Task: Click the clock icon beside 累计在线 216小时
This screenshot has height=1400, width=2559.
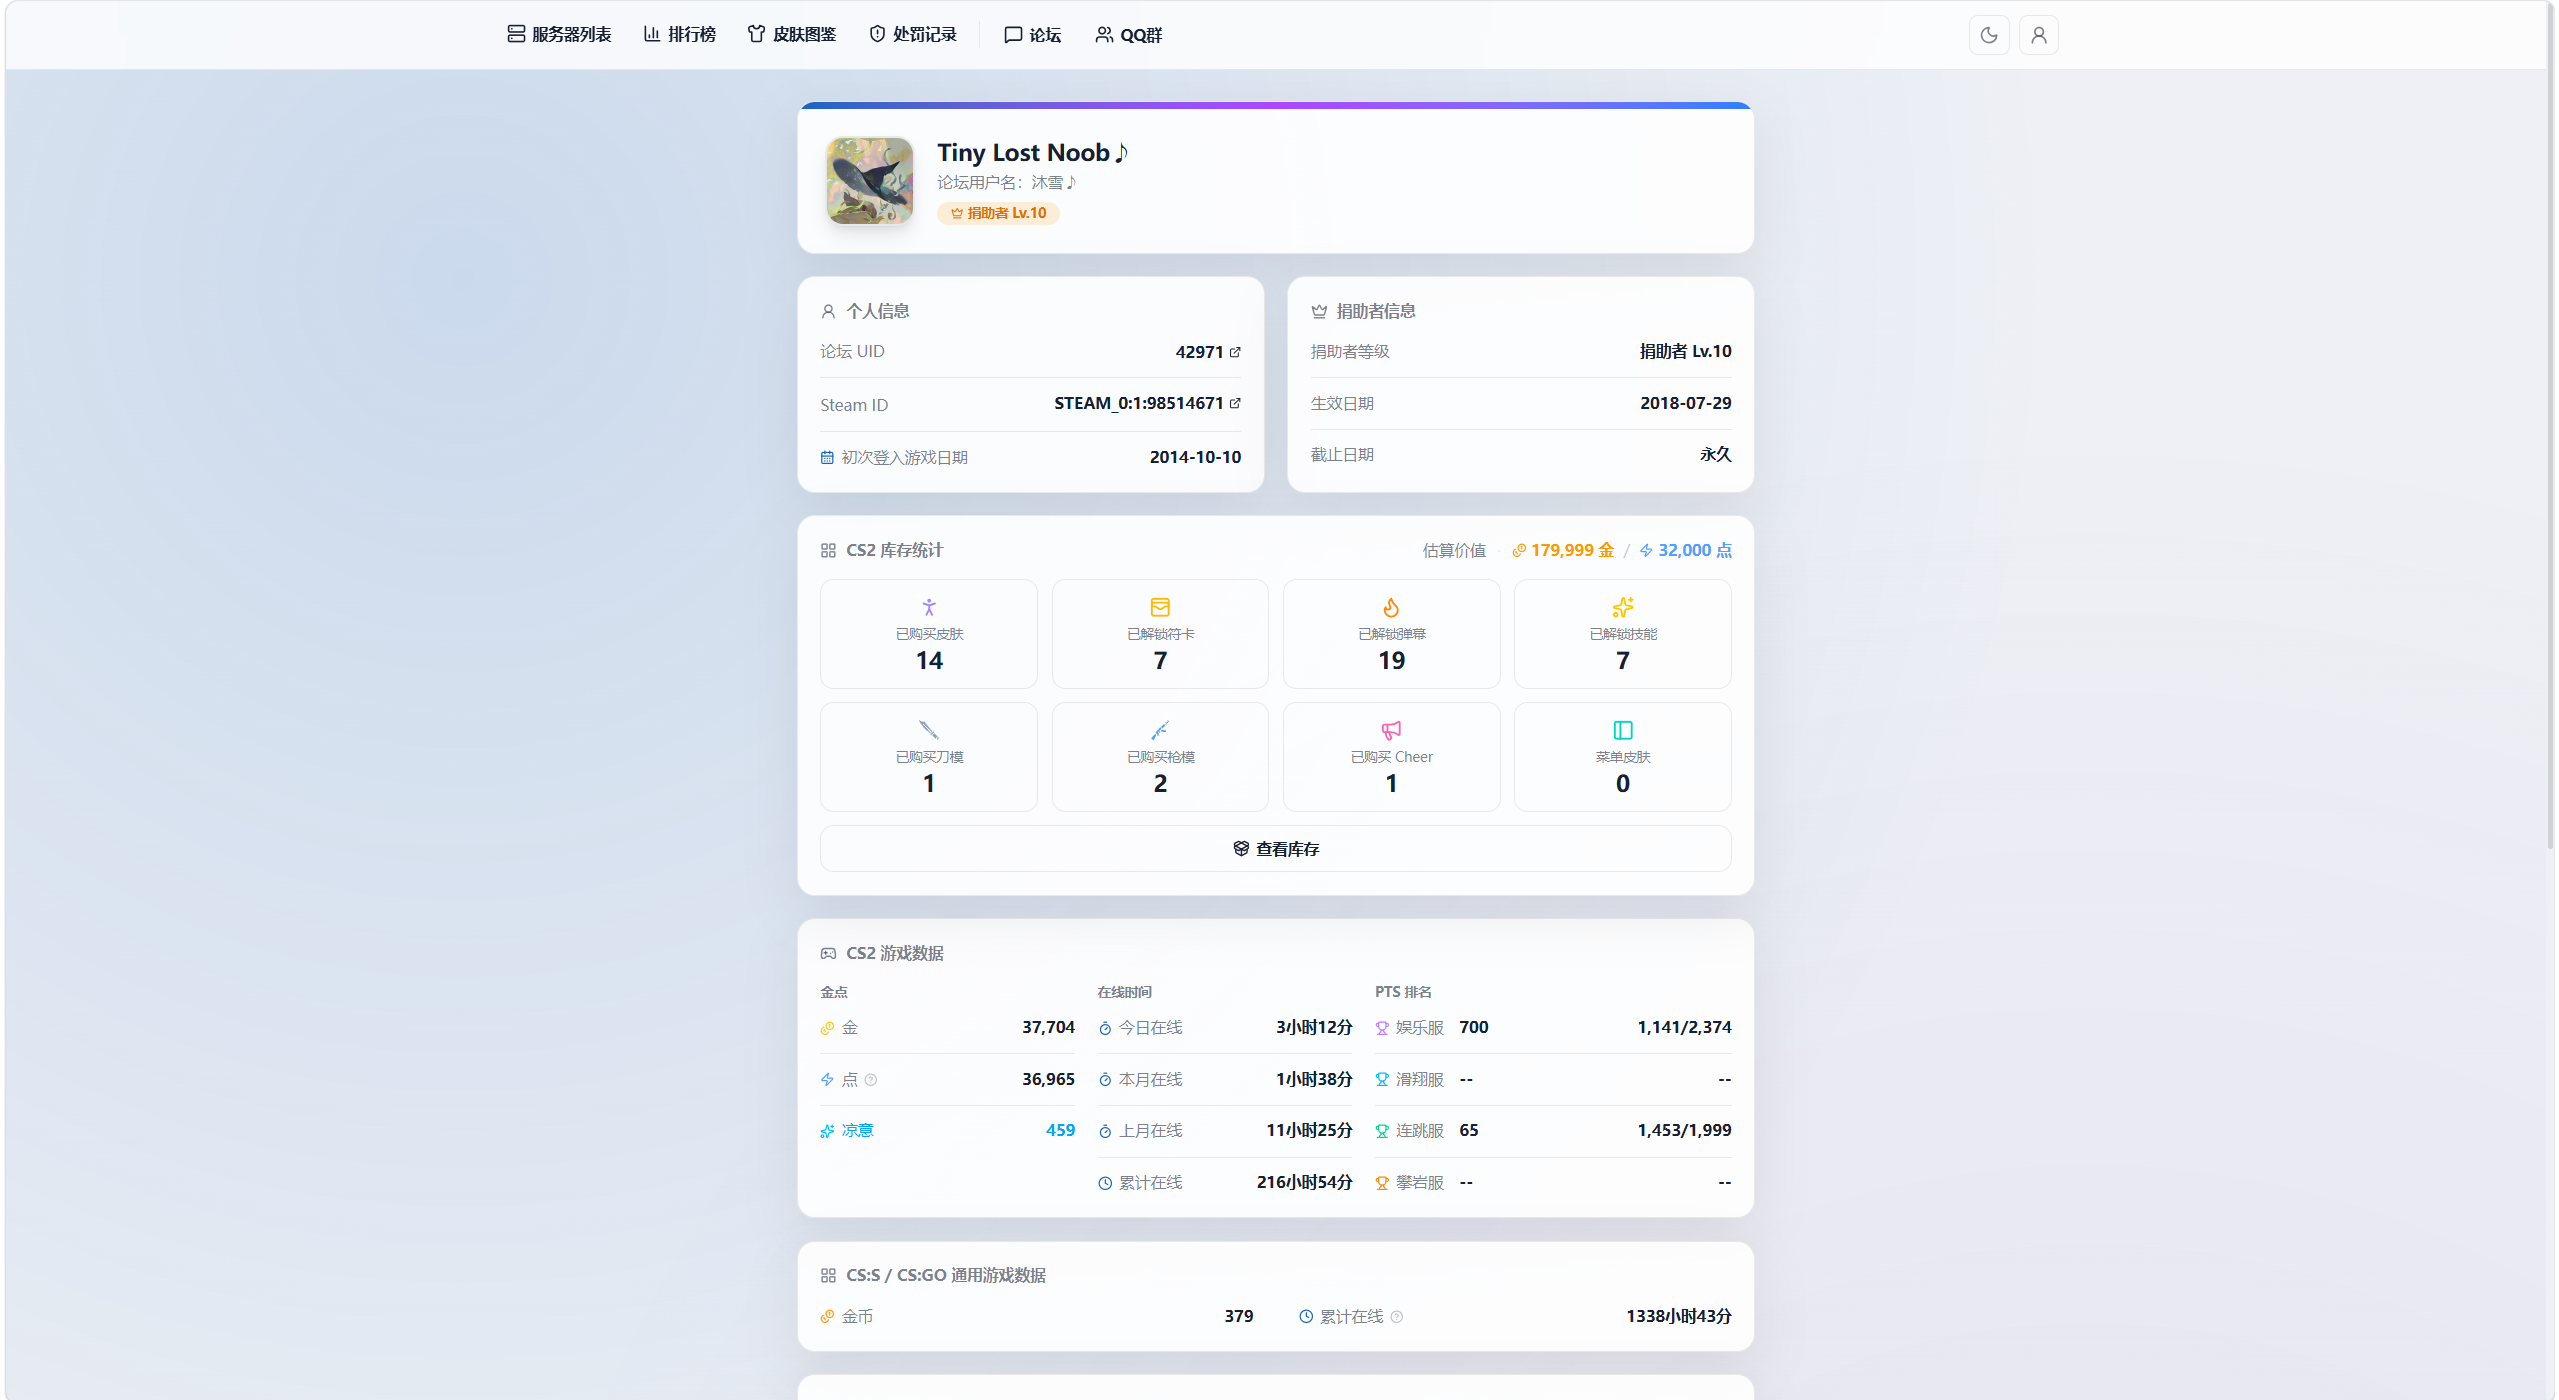Action: [x=1105, y=1183]
